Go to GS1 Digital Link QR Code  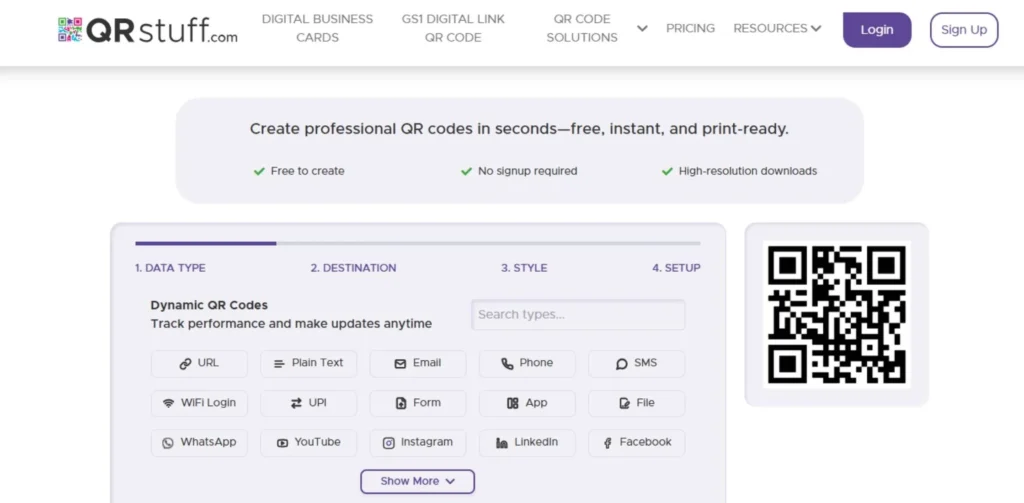coord(453,29)
